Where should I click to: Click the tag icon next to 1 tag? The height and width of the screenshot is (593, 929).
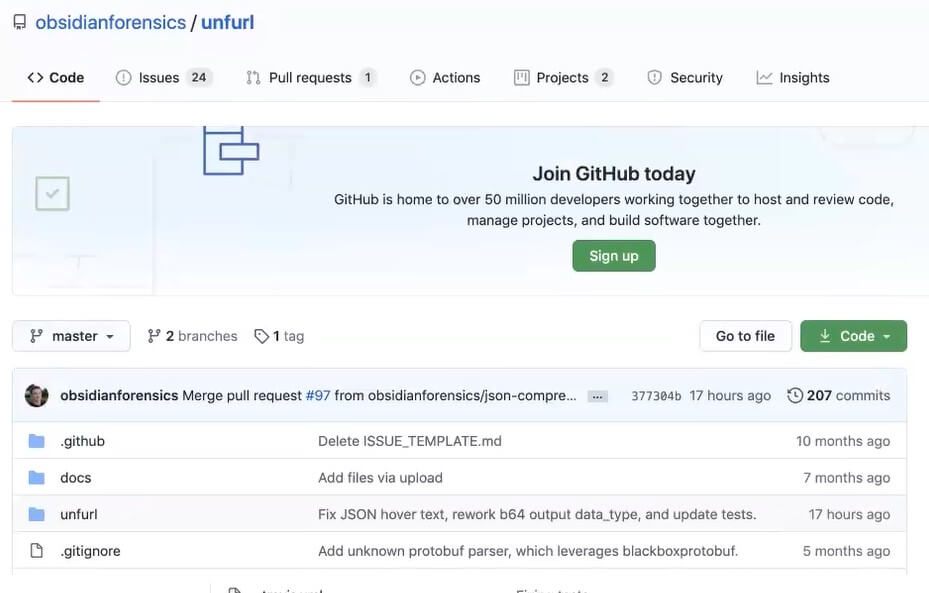pyautogui.click(x=261, y=336)
